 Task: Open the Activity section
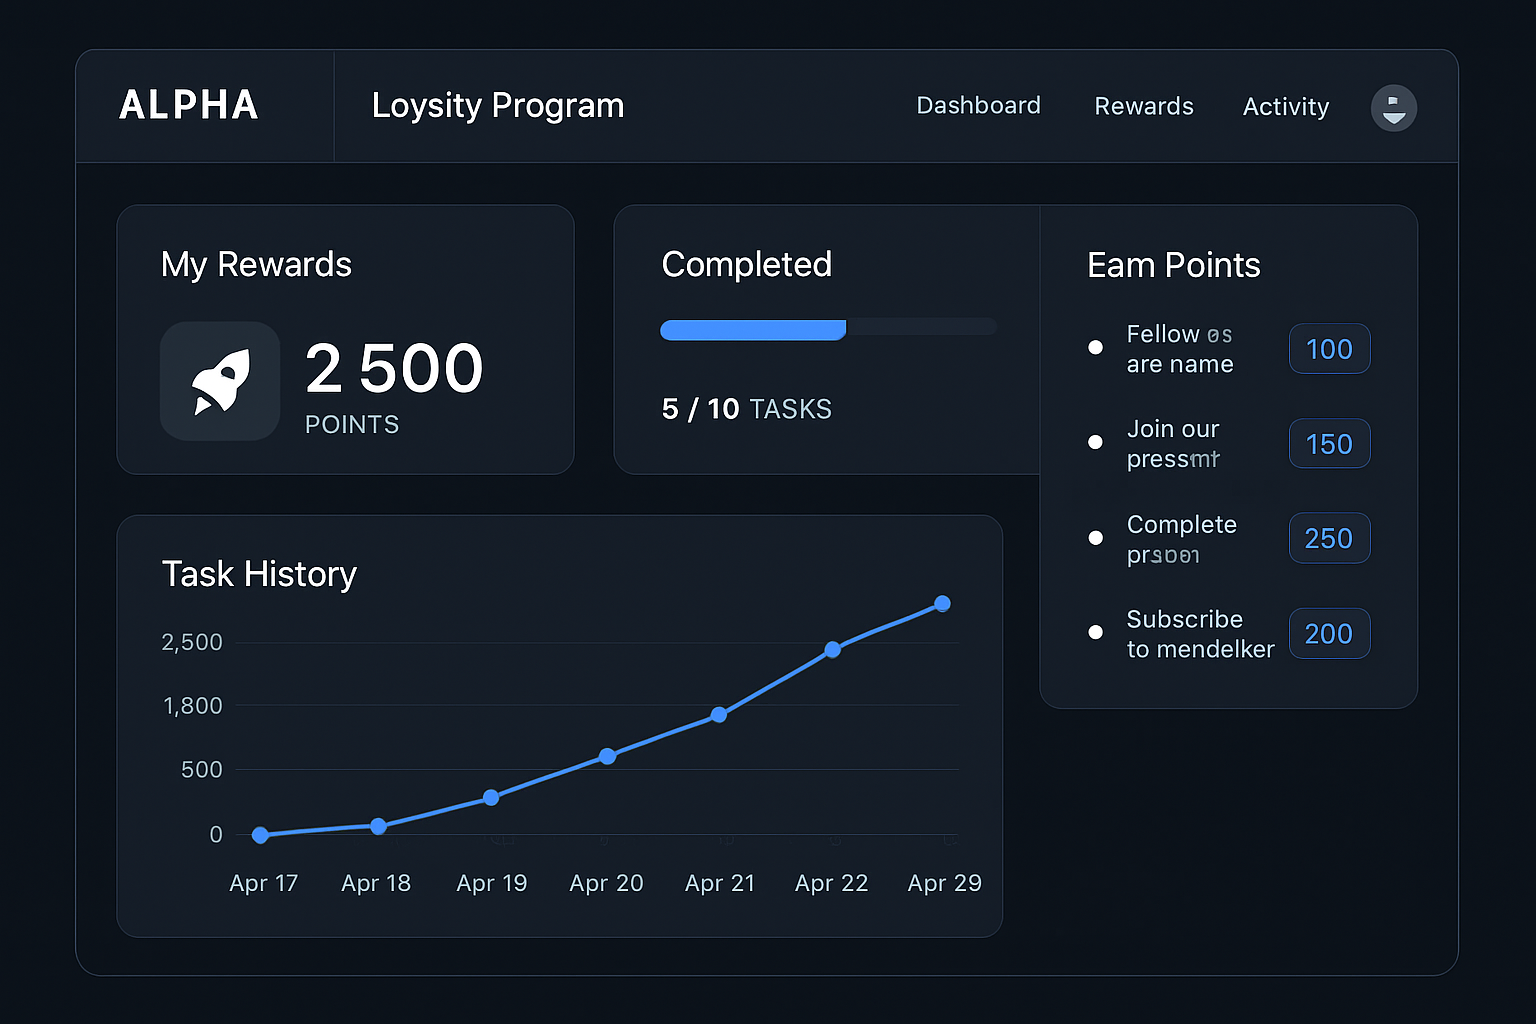tap(1285, 106)
